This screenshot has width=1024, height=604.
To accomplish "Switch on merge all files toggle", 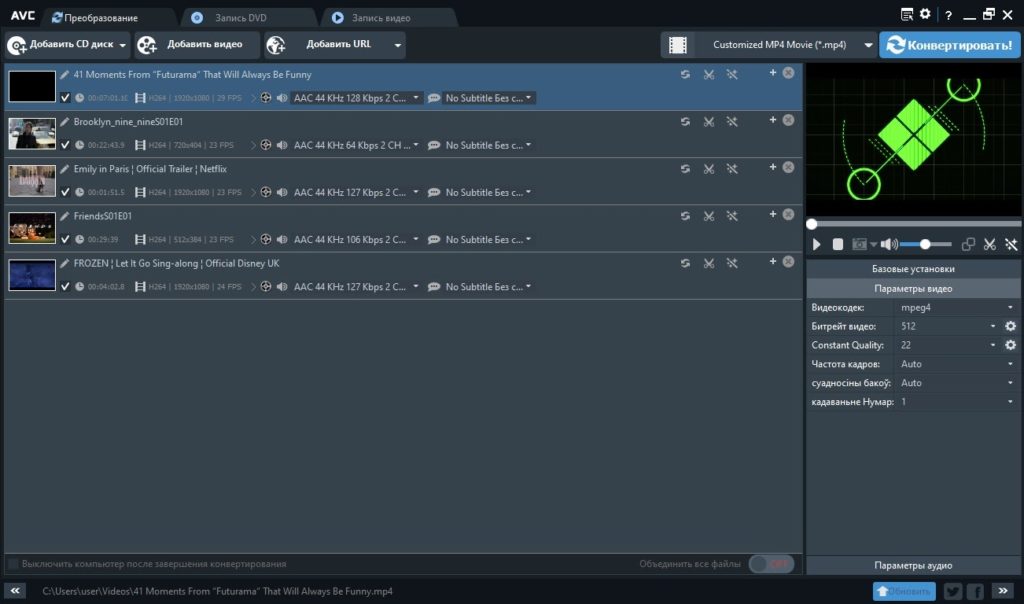I will click(771, 564).
